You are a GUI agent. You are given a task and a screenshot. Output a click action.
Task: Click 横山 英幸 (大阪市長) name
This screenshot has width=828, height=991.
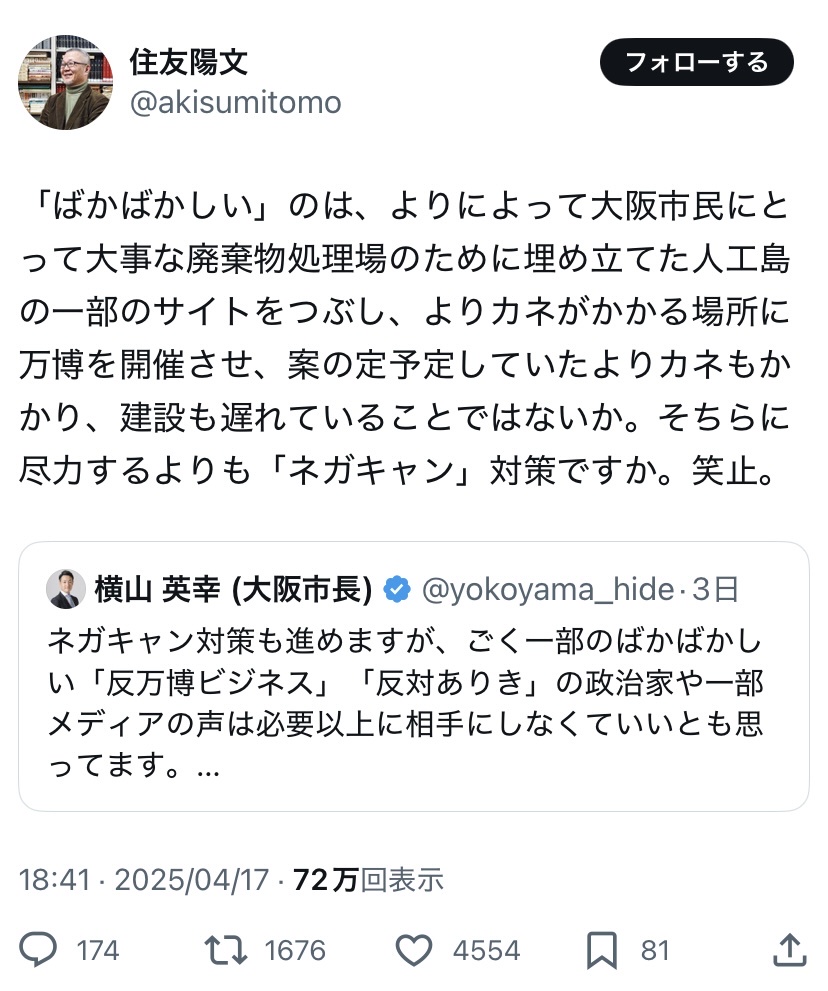pyautogui.click(x=233, y=590)
